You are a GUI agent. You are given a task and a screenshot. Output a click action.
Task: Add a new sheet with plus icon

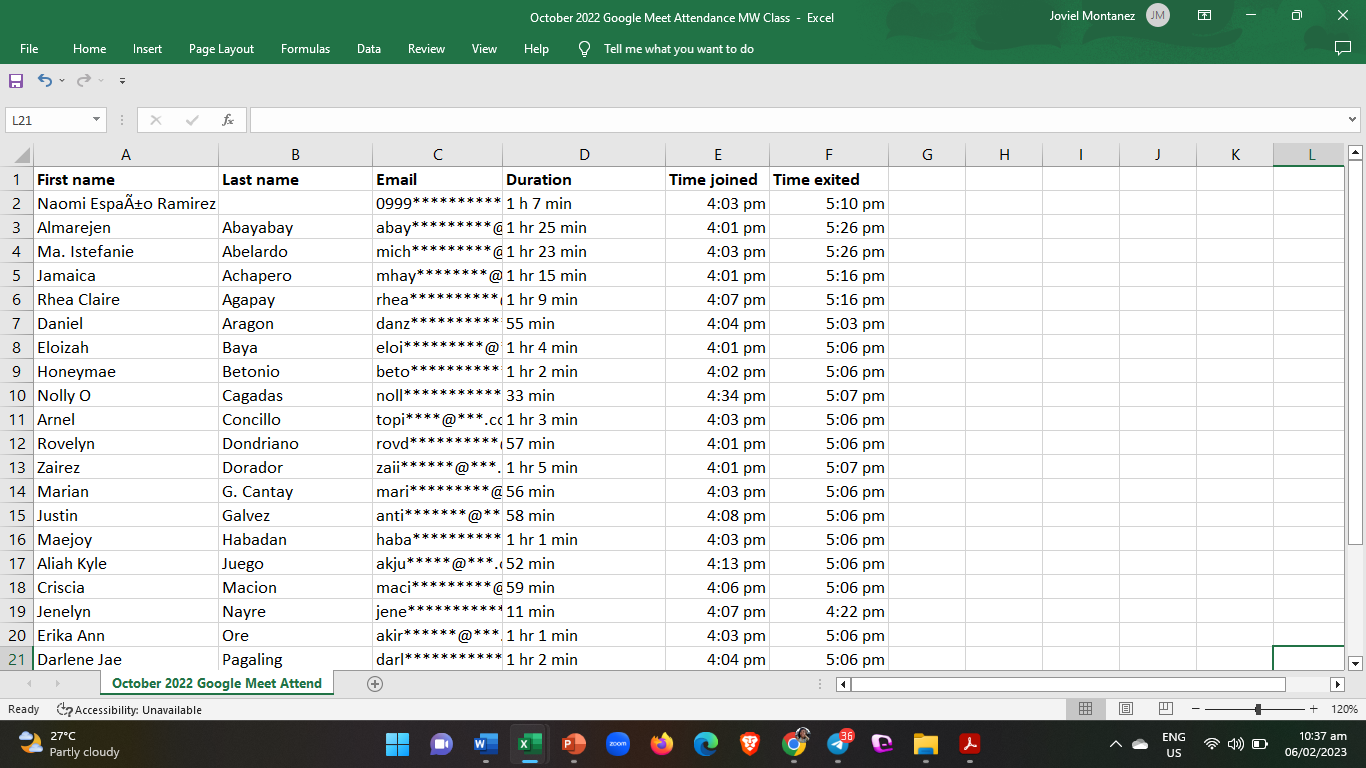[375, 684]
